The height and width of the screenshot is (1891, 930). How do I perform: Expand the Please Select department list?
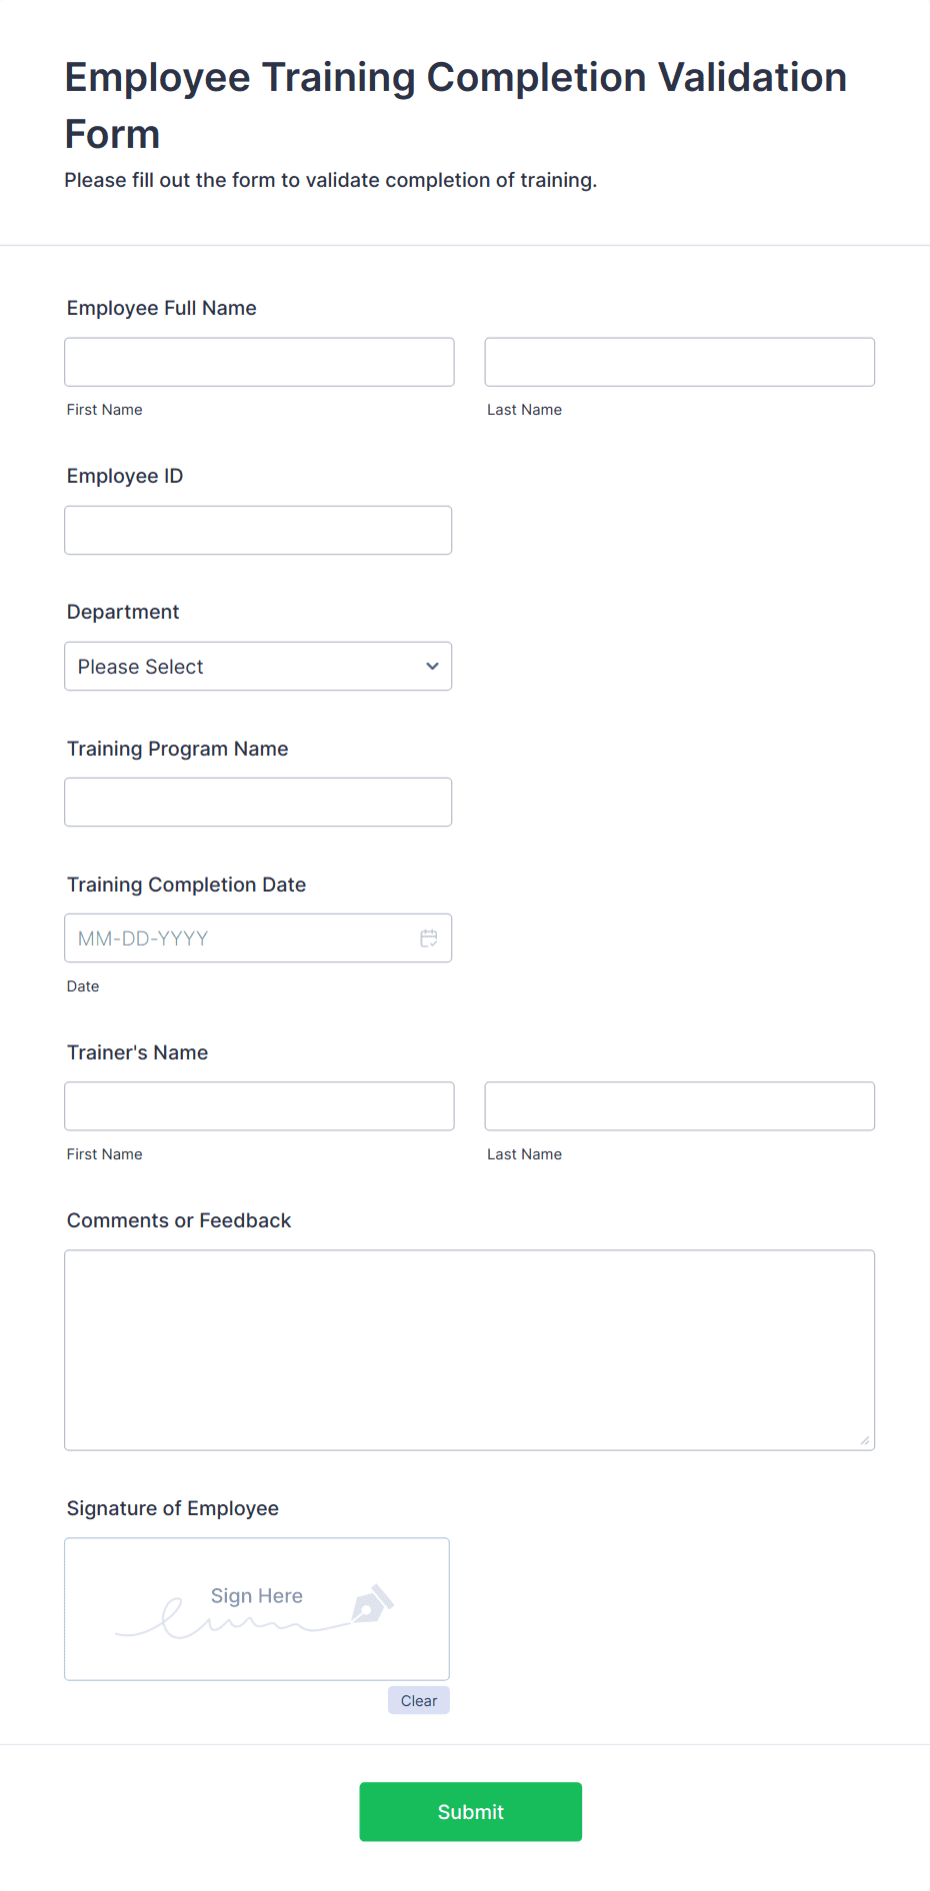coord(258,665)
